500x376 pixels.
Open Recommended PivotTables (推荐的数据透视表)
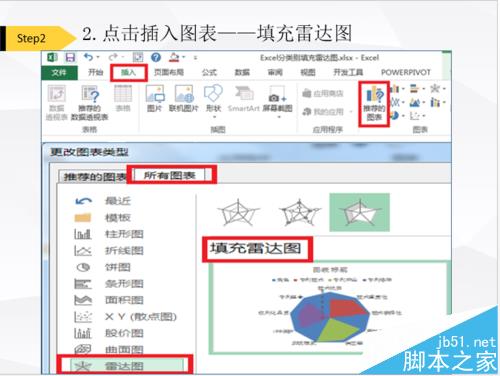pyautogui.click(x=90, y=102)
